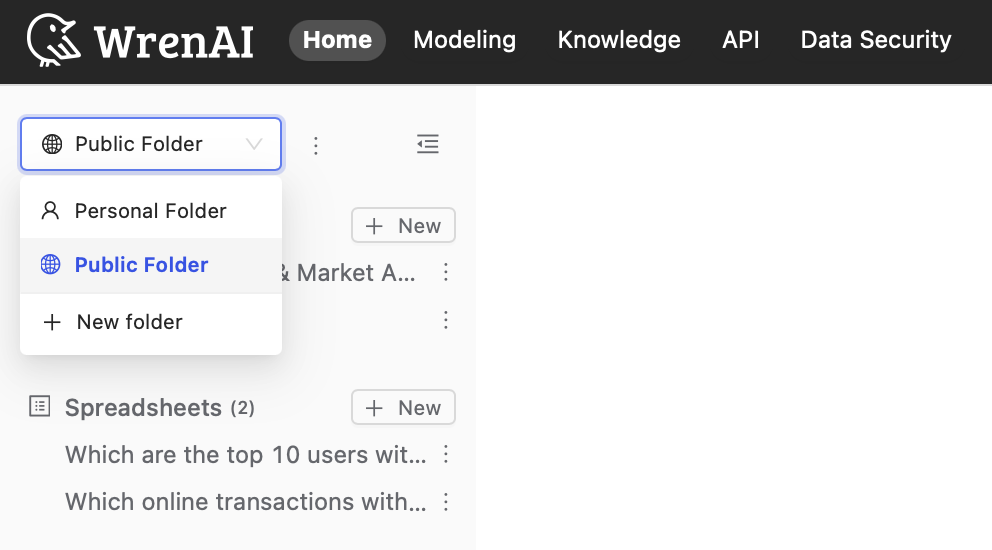Expand the Public Folder dropdown selector

click(151, 144)
